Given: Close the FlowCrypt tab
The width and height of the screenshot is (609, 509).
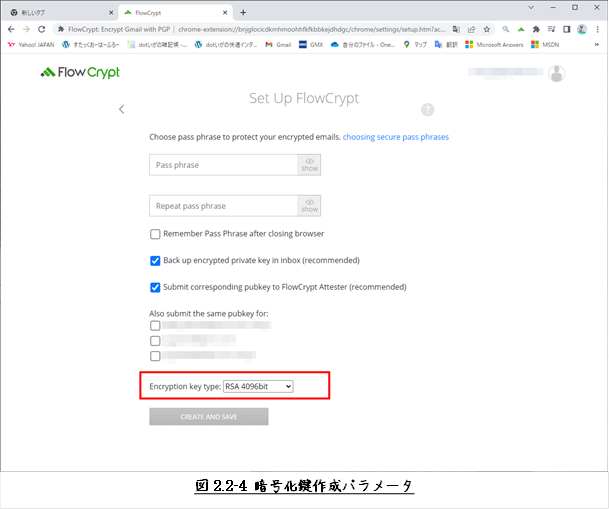Looking at the screenshot, I should point(225,13).
